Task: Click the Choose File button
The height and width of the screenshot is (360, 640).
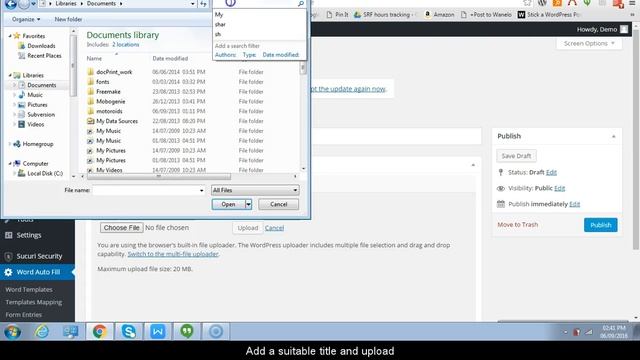Action: coord(122,228)
